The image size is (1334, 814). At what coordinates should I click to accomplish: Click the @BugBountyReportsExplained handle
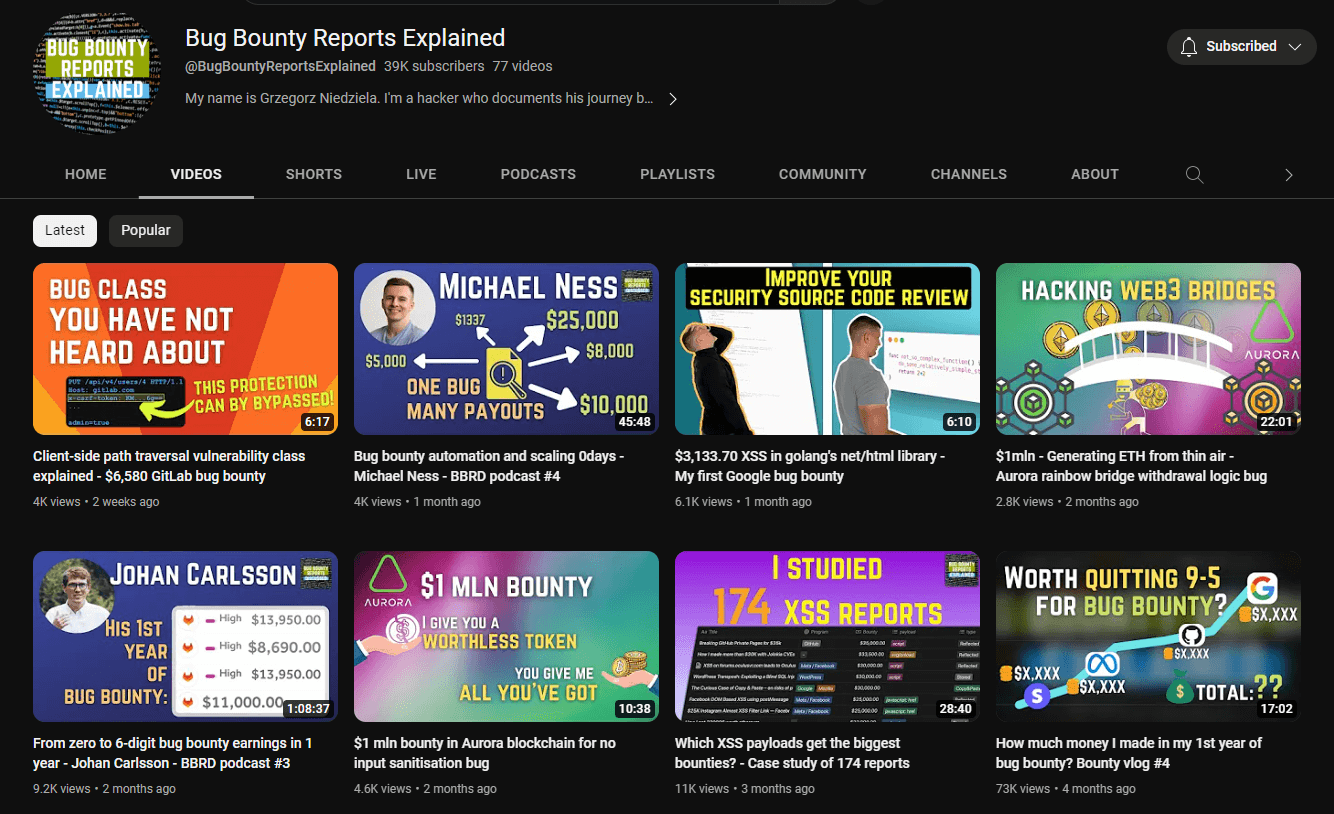(x=280, y=66)
